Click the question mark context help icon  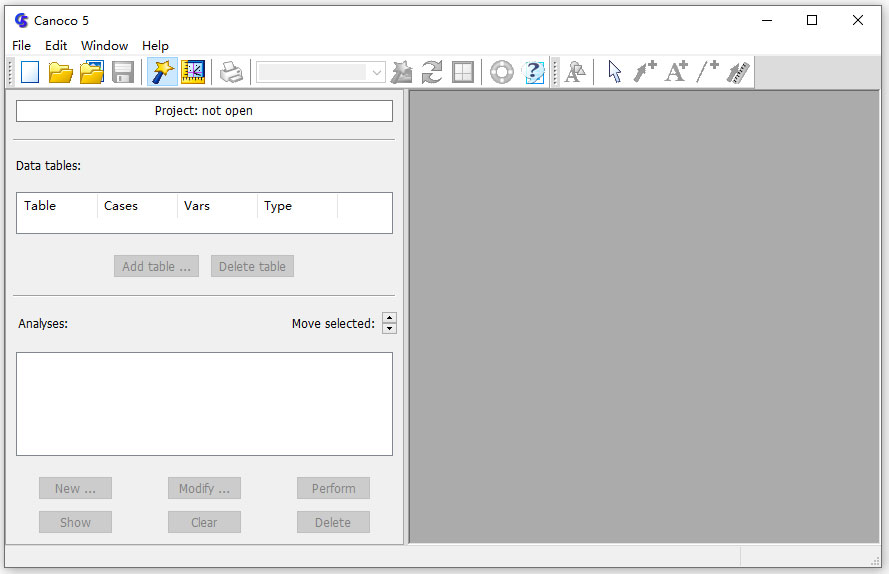[x=534, y=72]
